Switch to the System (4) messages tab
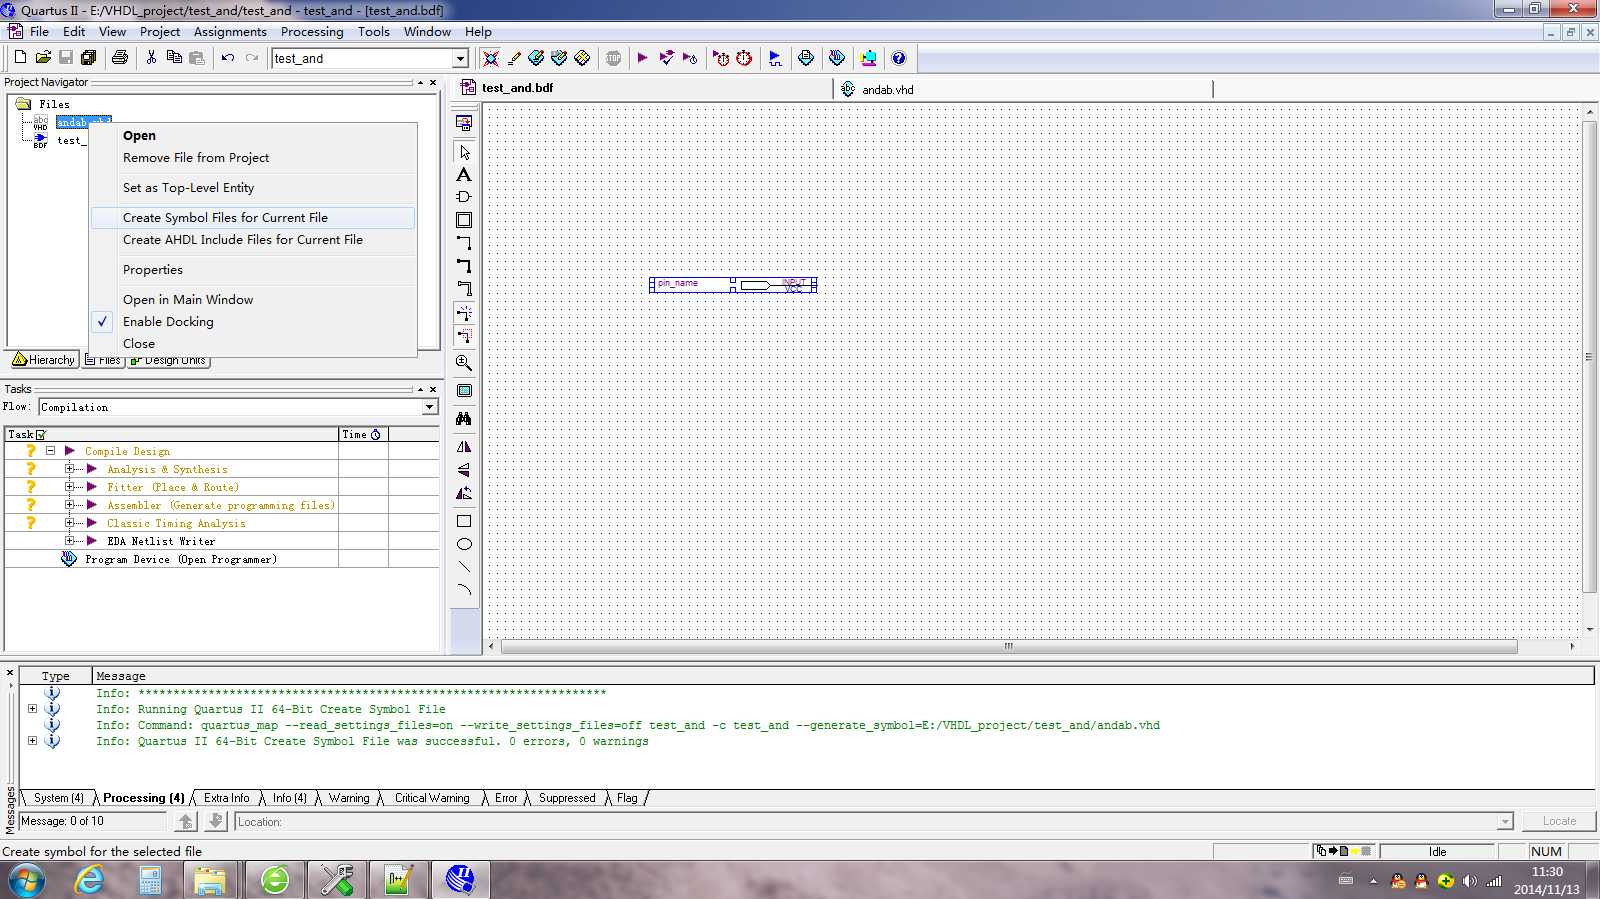 tap(58, 798)
